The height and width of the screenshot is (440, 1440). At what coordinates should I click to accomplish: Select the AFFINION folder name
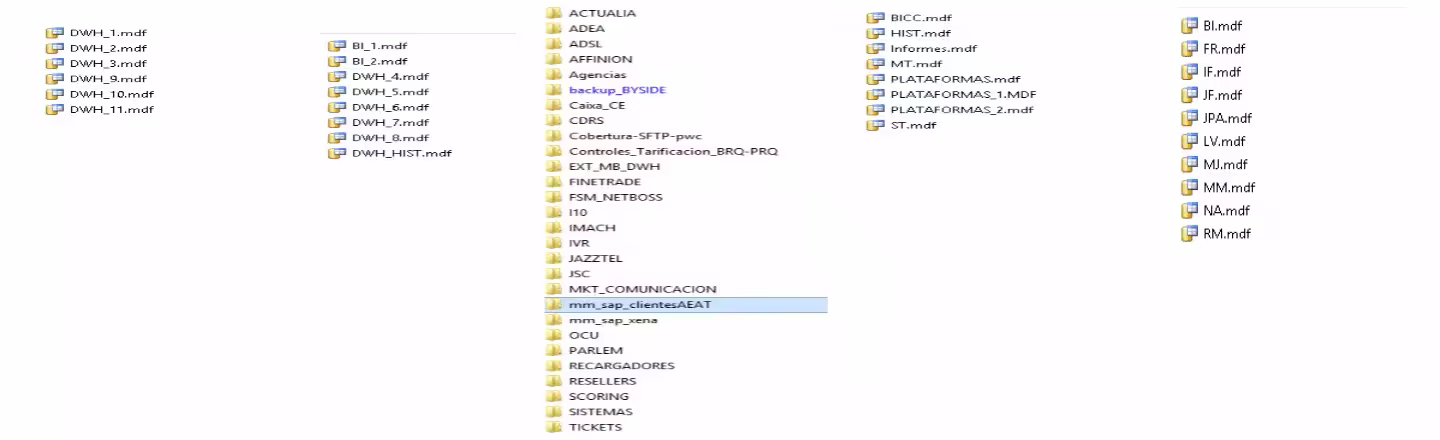600,59
